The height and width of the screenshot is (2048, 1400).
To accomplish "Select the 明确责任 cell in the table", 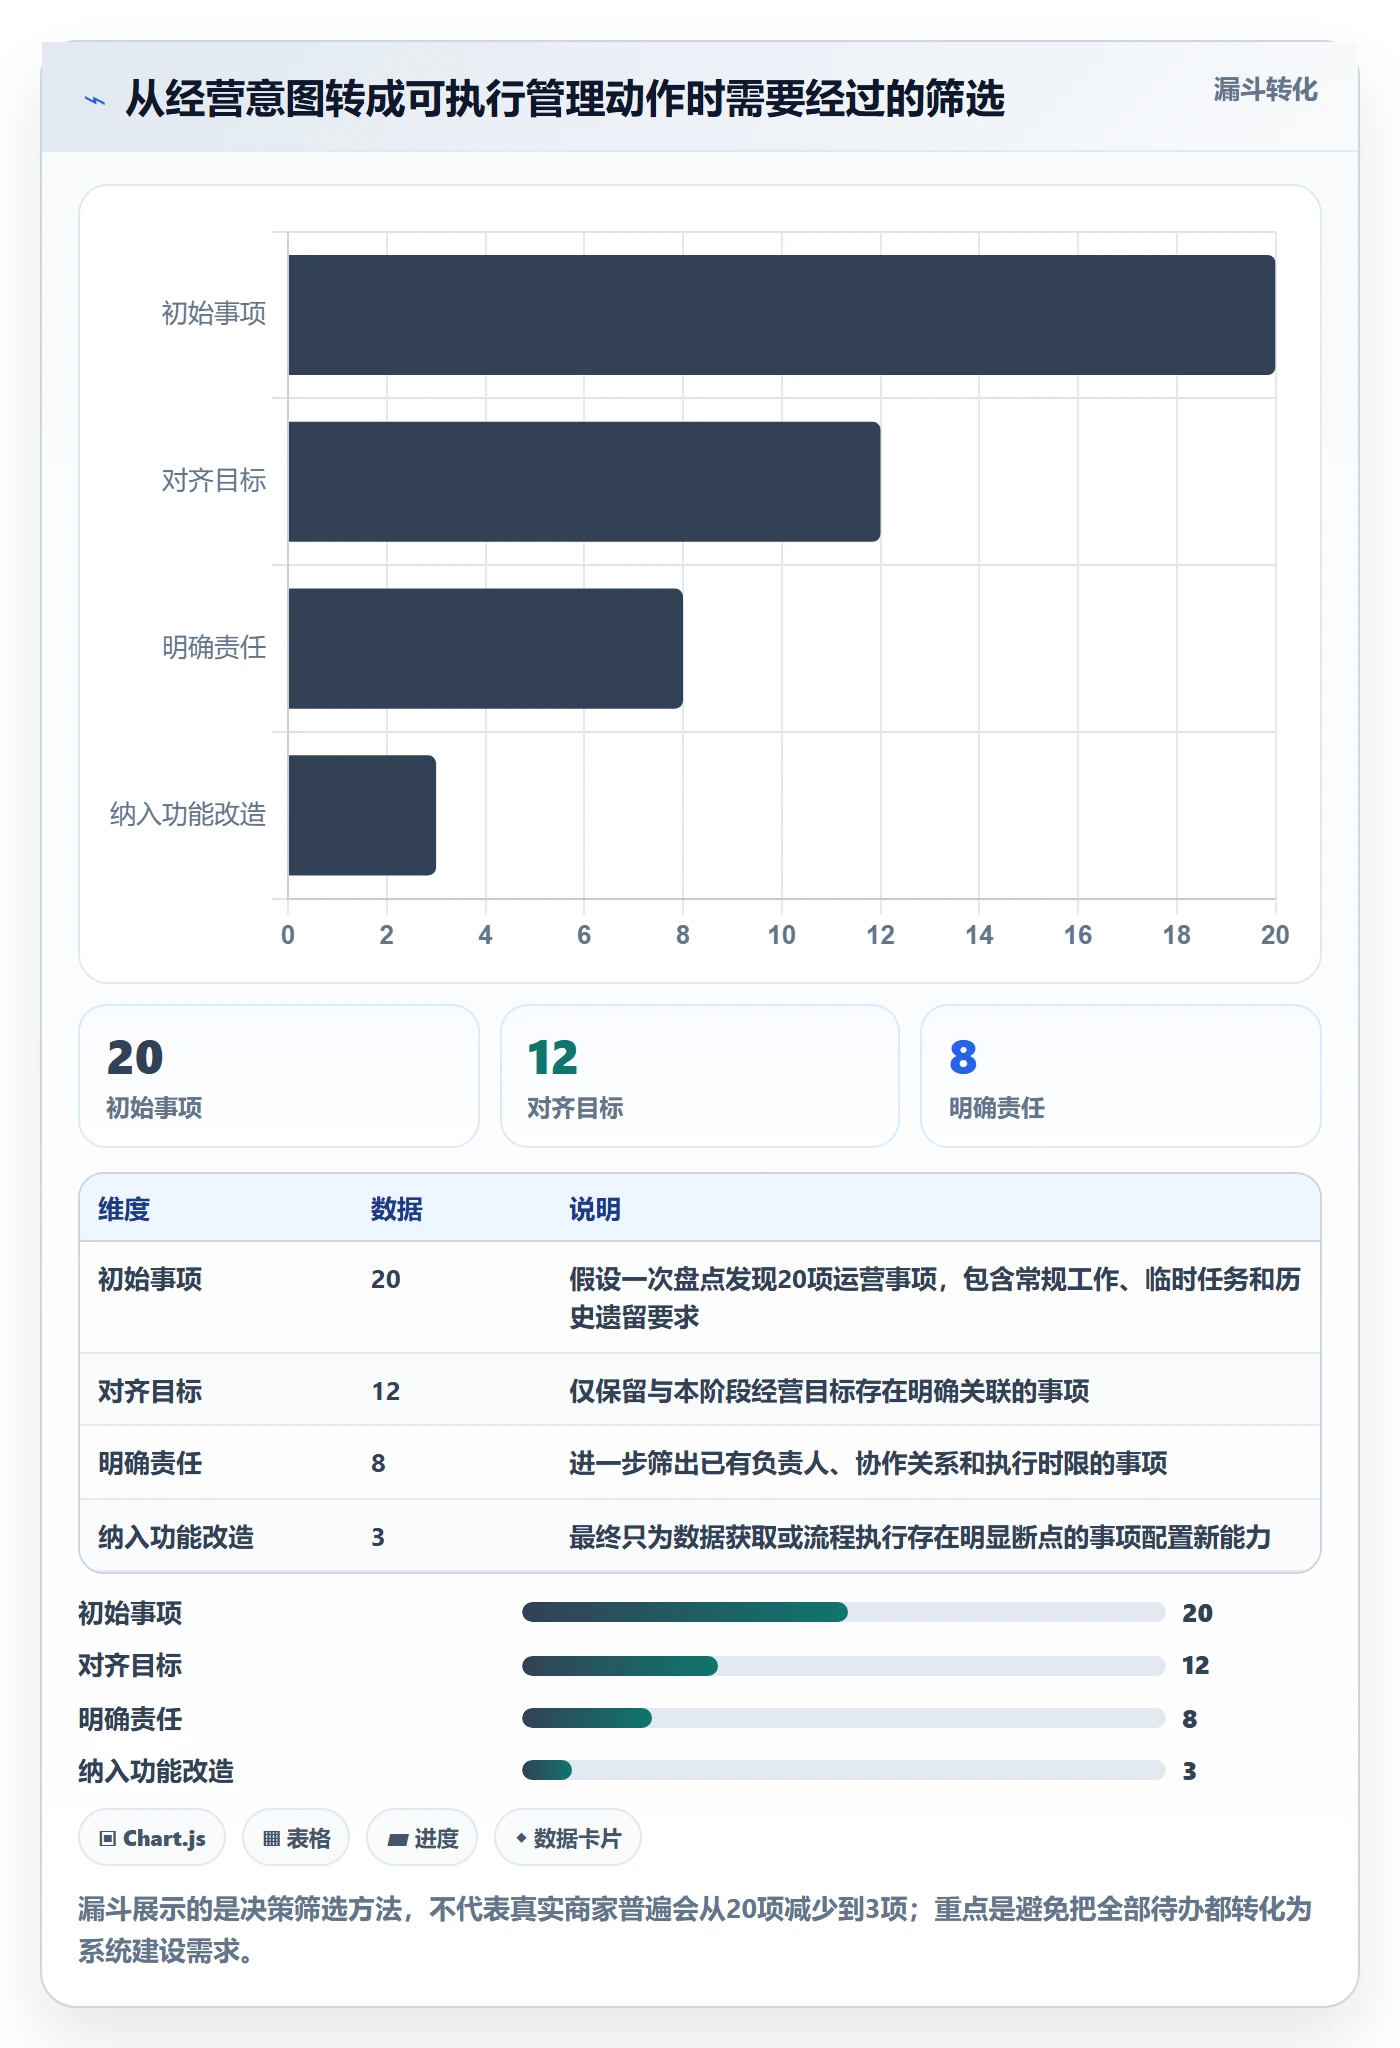I will [x=150, y=1463].
